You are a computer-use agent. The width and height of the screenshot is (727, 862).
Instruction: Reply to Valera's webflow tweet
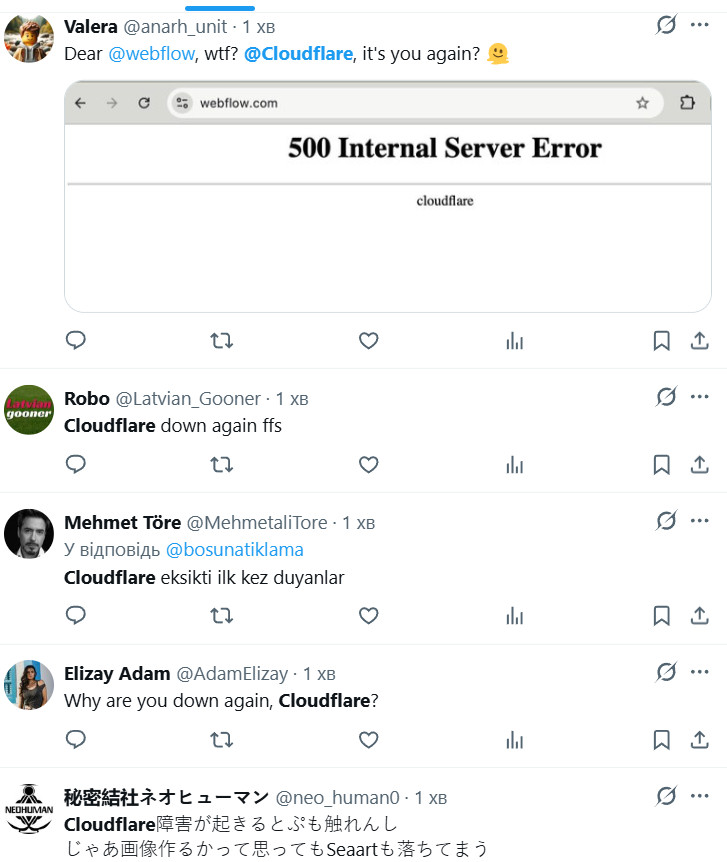(x=76, y=341)
